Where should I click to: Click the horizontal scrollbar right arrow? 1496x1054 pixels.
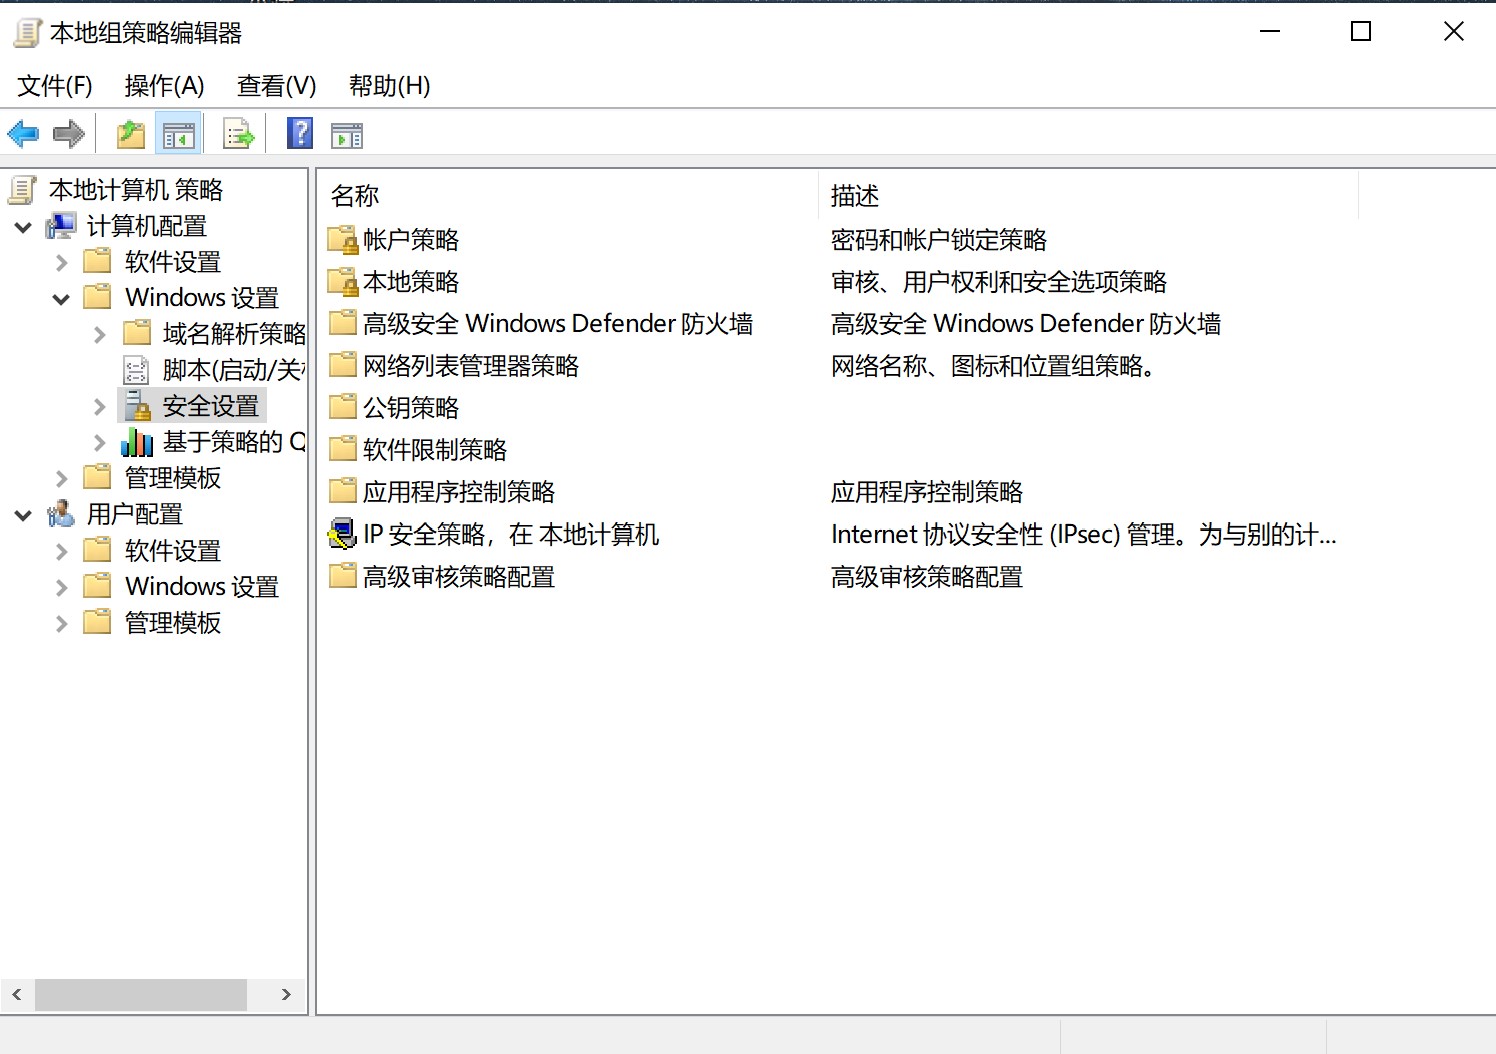[x=286, y=995]
